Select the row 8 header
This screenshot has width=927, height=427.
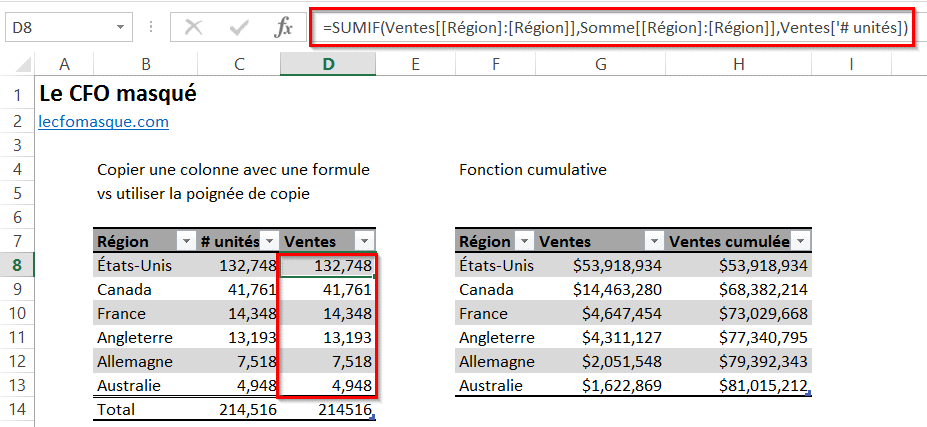[x=17, y=265]
